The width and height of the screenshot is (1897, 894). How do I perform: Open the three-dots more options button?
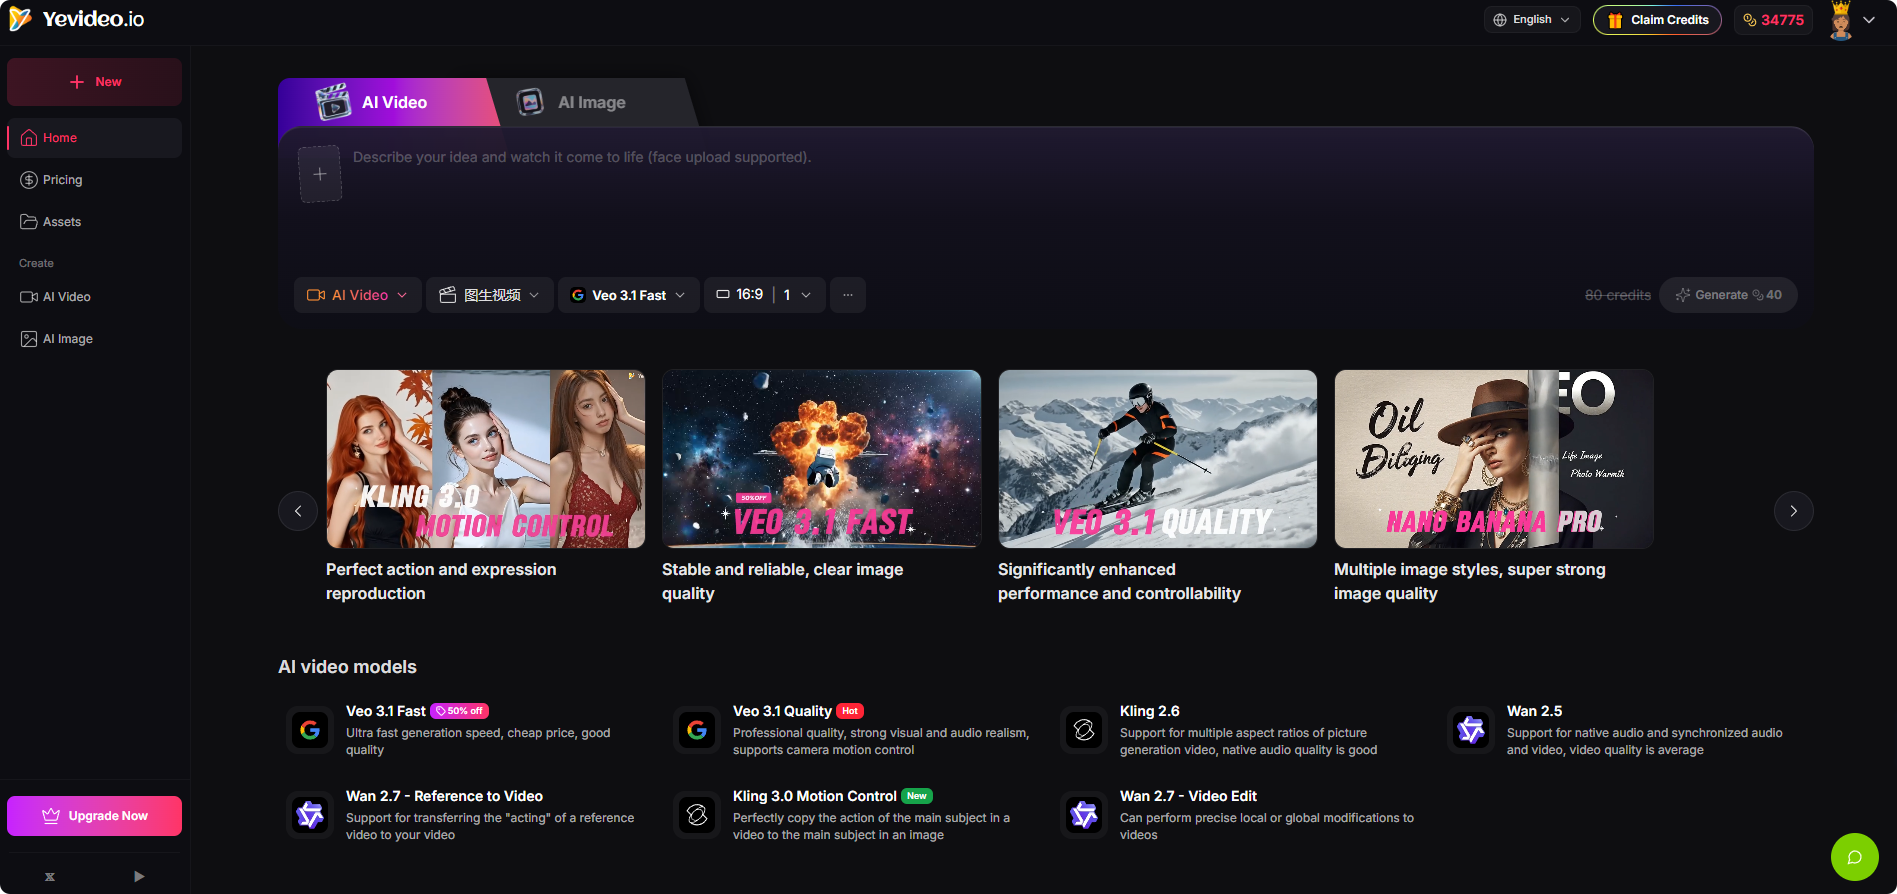point(848,295)
